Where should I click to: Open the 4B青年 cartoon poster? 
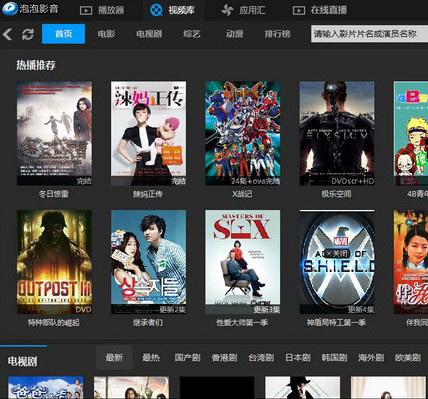pos(411,133)
